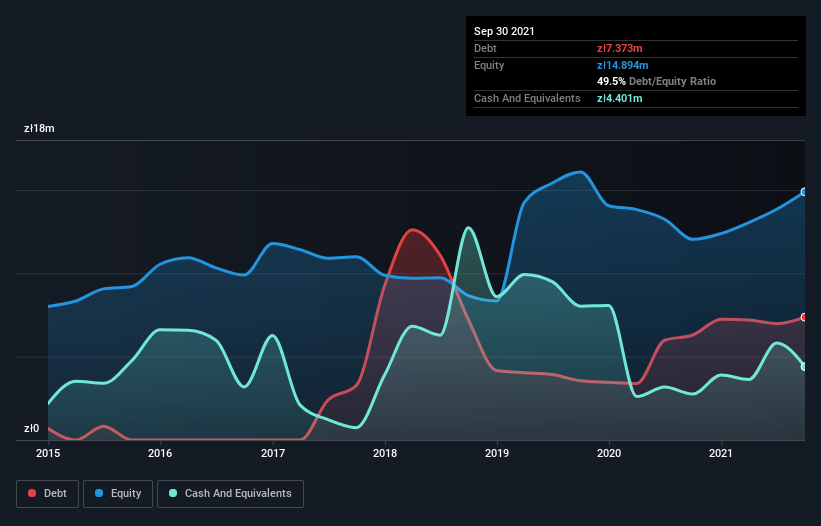Viewport: 821px width, 526px height.
Task: Click the Sep 30 2021 tooltip date
Action: coord(504,31)
